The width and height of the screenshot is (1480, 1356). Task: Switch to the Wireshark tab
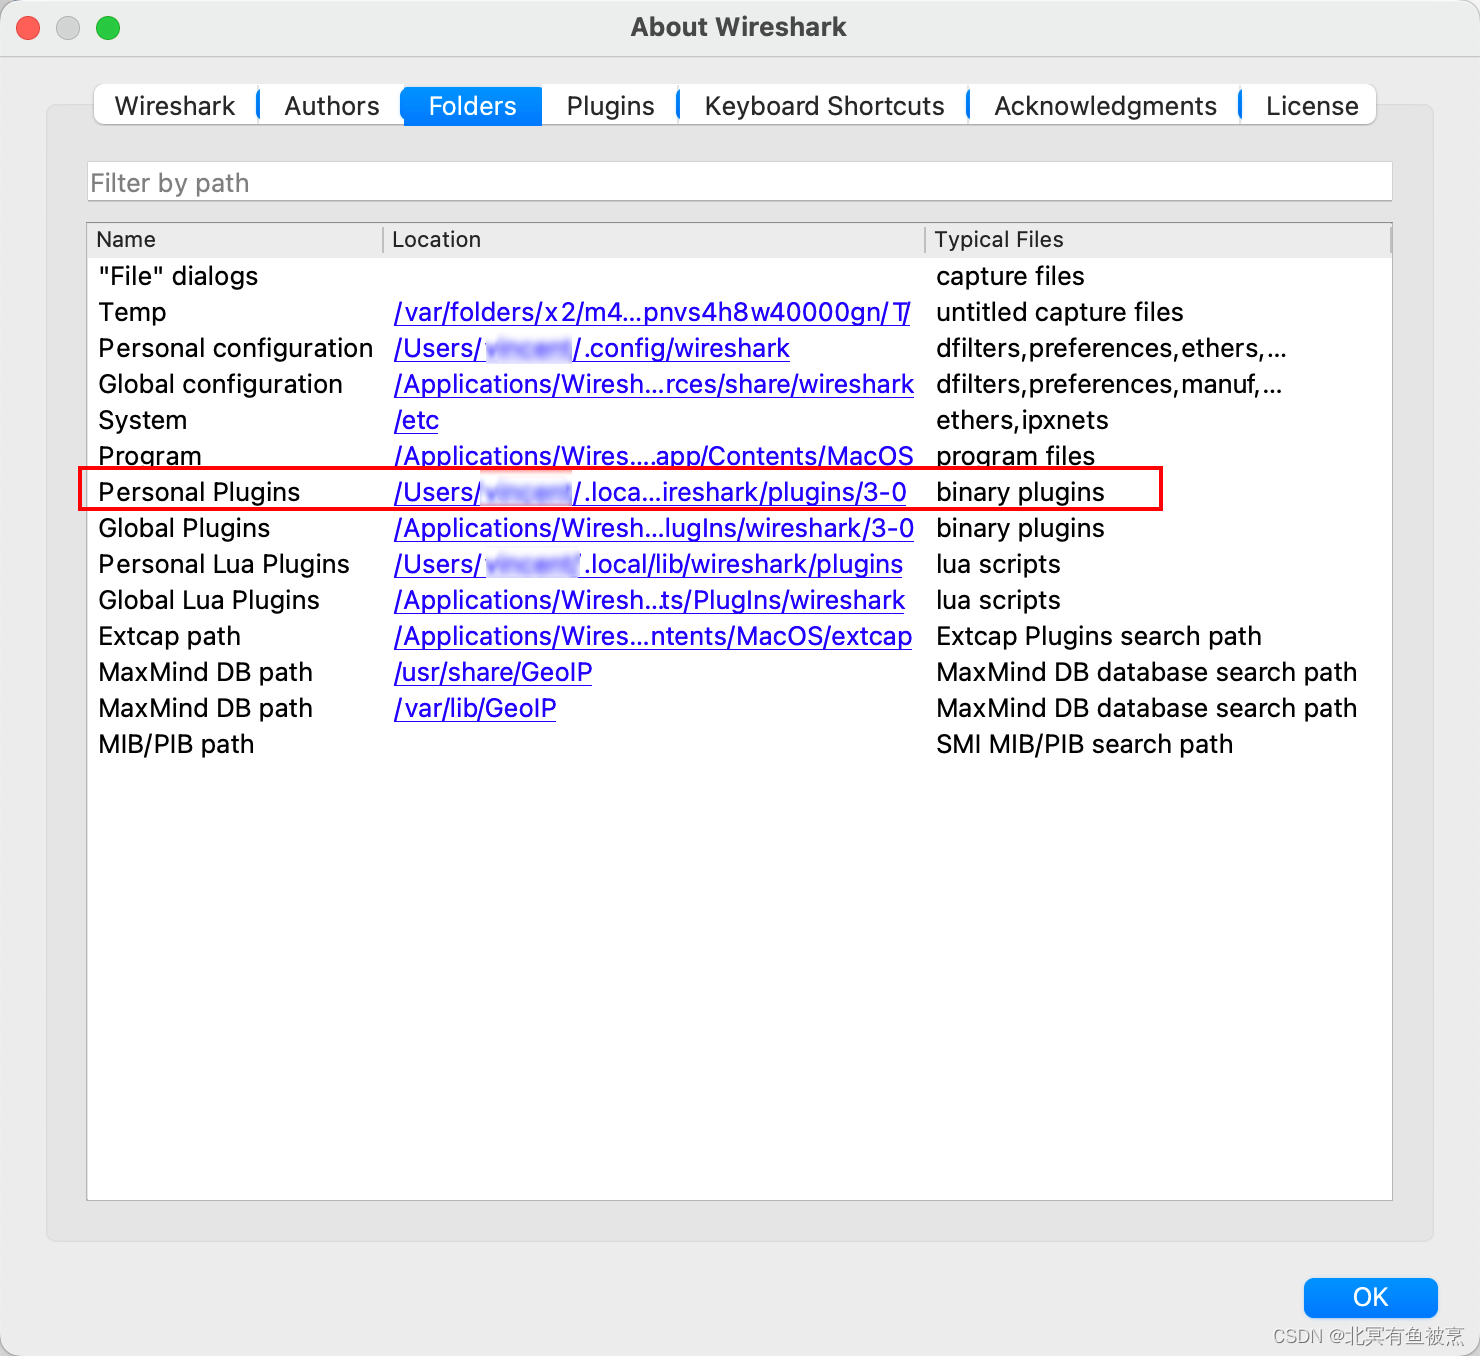[175, 106]
